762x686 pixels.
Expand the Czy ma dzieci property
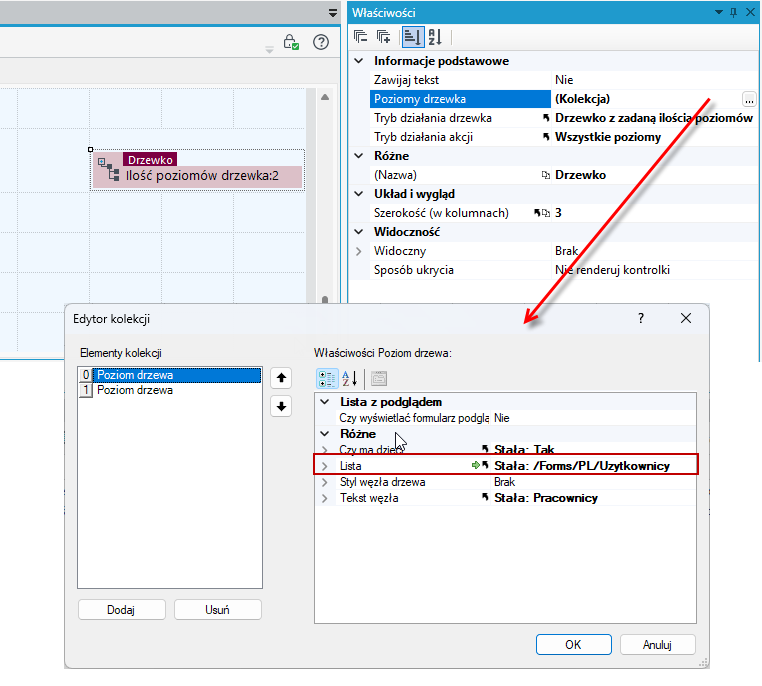(x=325, y=450)
